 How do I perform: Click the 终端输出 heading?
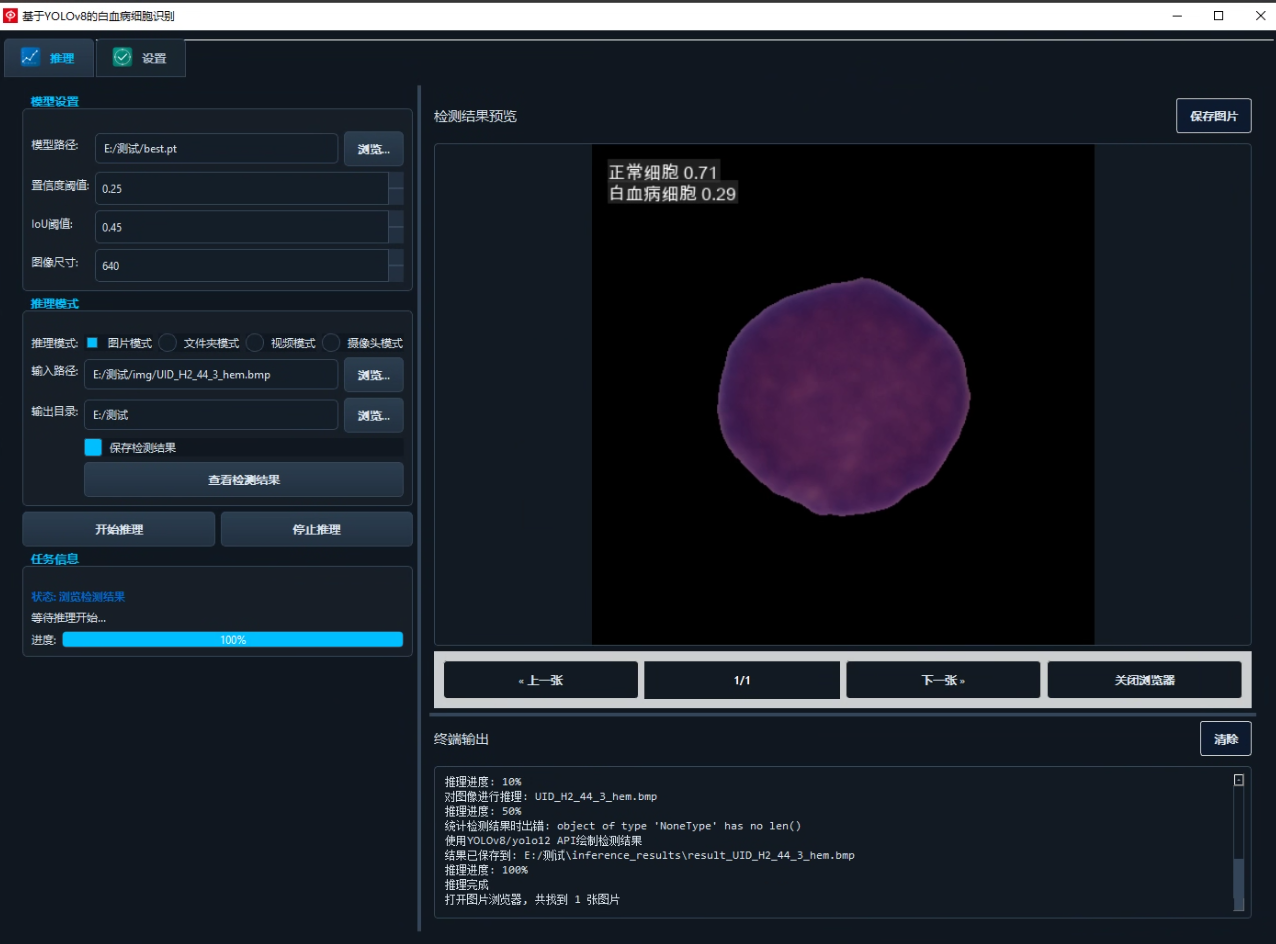tap(462, 739)
